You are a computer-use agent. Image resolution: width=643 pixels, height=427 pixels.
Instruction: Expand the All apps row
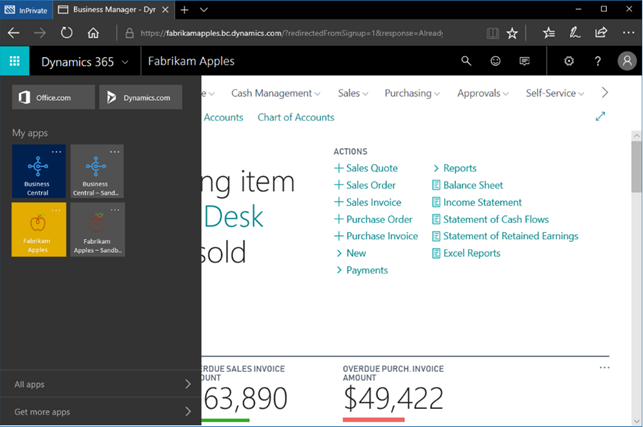pyautogui.click(x=100, y=384)
